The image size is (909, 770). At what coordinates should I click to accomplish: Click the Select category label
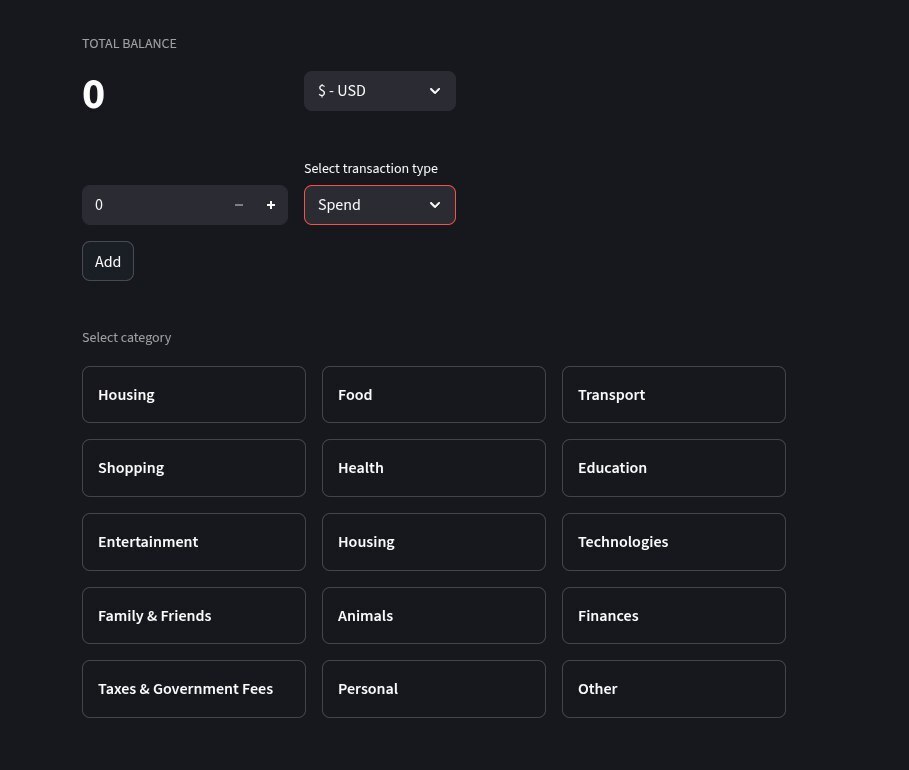coord(126,337)
